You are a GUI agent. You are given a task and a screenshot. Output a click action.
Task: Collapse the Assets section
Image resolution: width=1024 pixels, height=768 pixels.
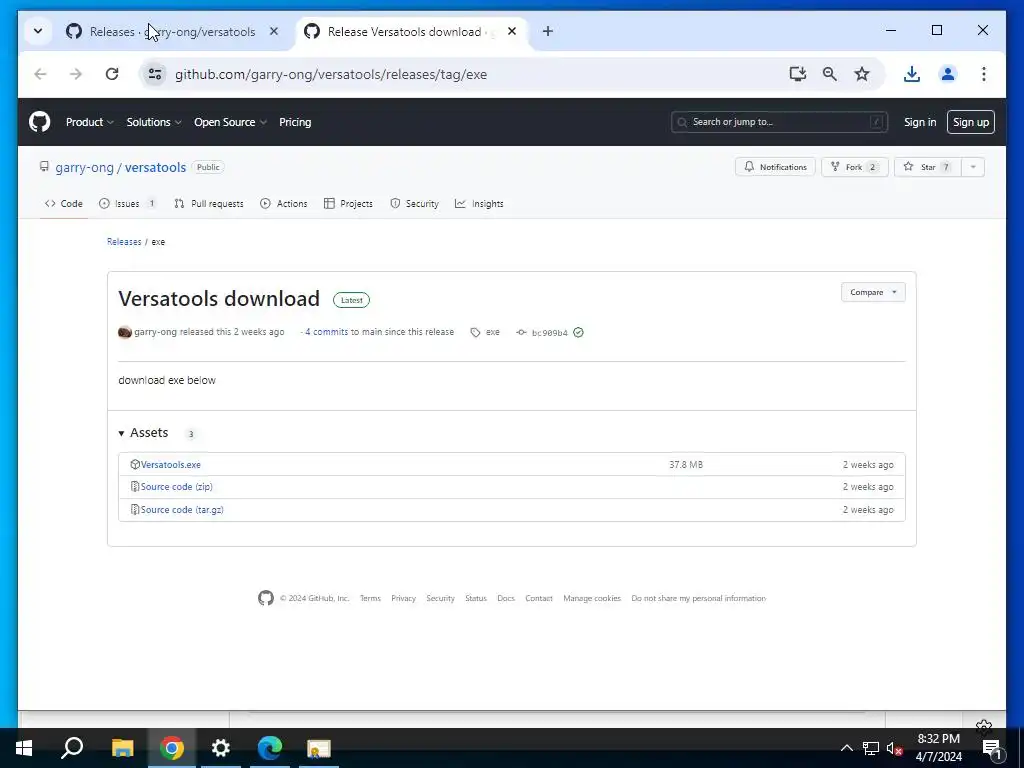(144, 433)
